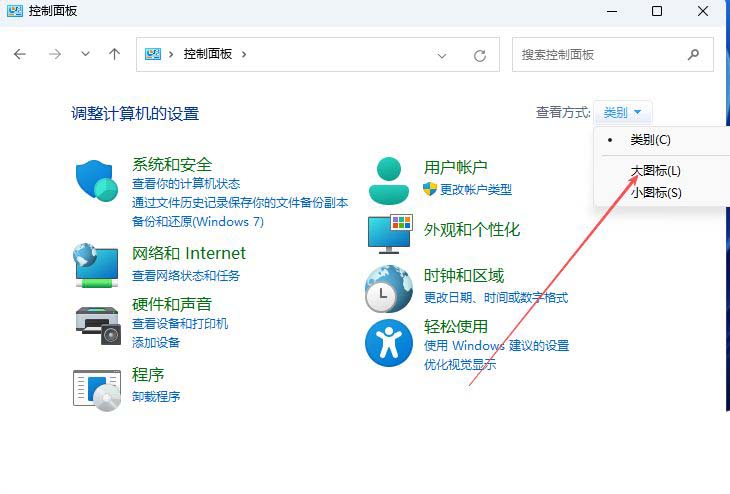Open the 程序 category
This screenshot has width=730, height=494.
tap(148, 374)
